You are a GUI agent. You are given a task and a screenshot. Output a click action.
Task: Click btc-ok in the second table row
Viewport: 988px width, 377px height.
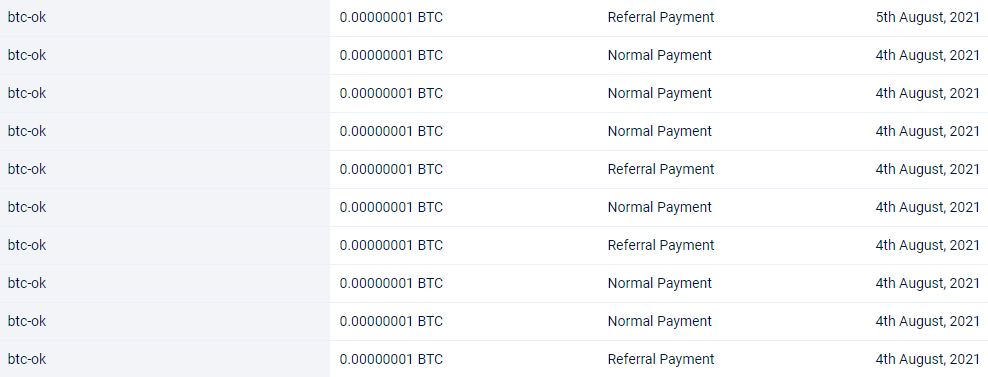coord(27,55)
